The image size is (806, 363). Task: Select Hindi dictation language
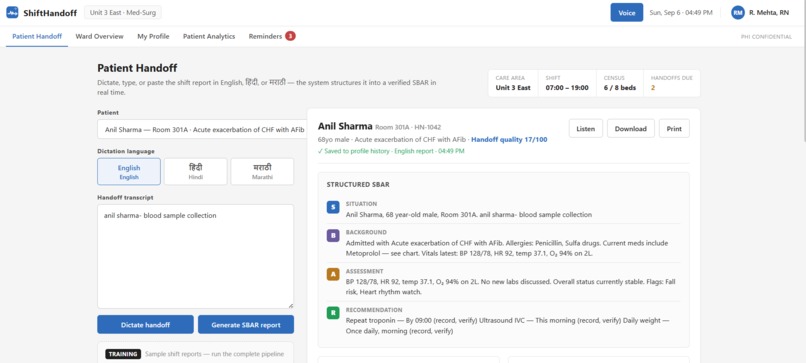pyautogui.click(x=195, y=172)
